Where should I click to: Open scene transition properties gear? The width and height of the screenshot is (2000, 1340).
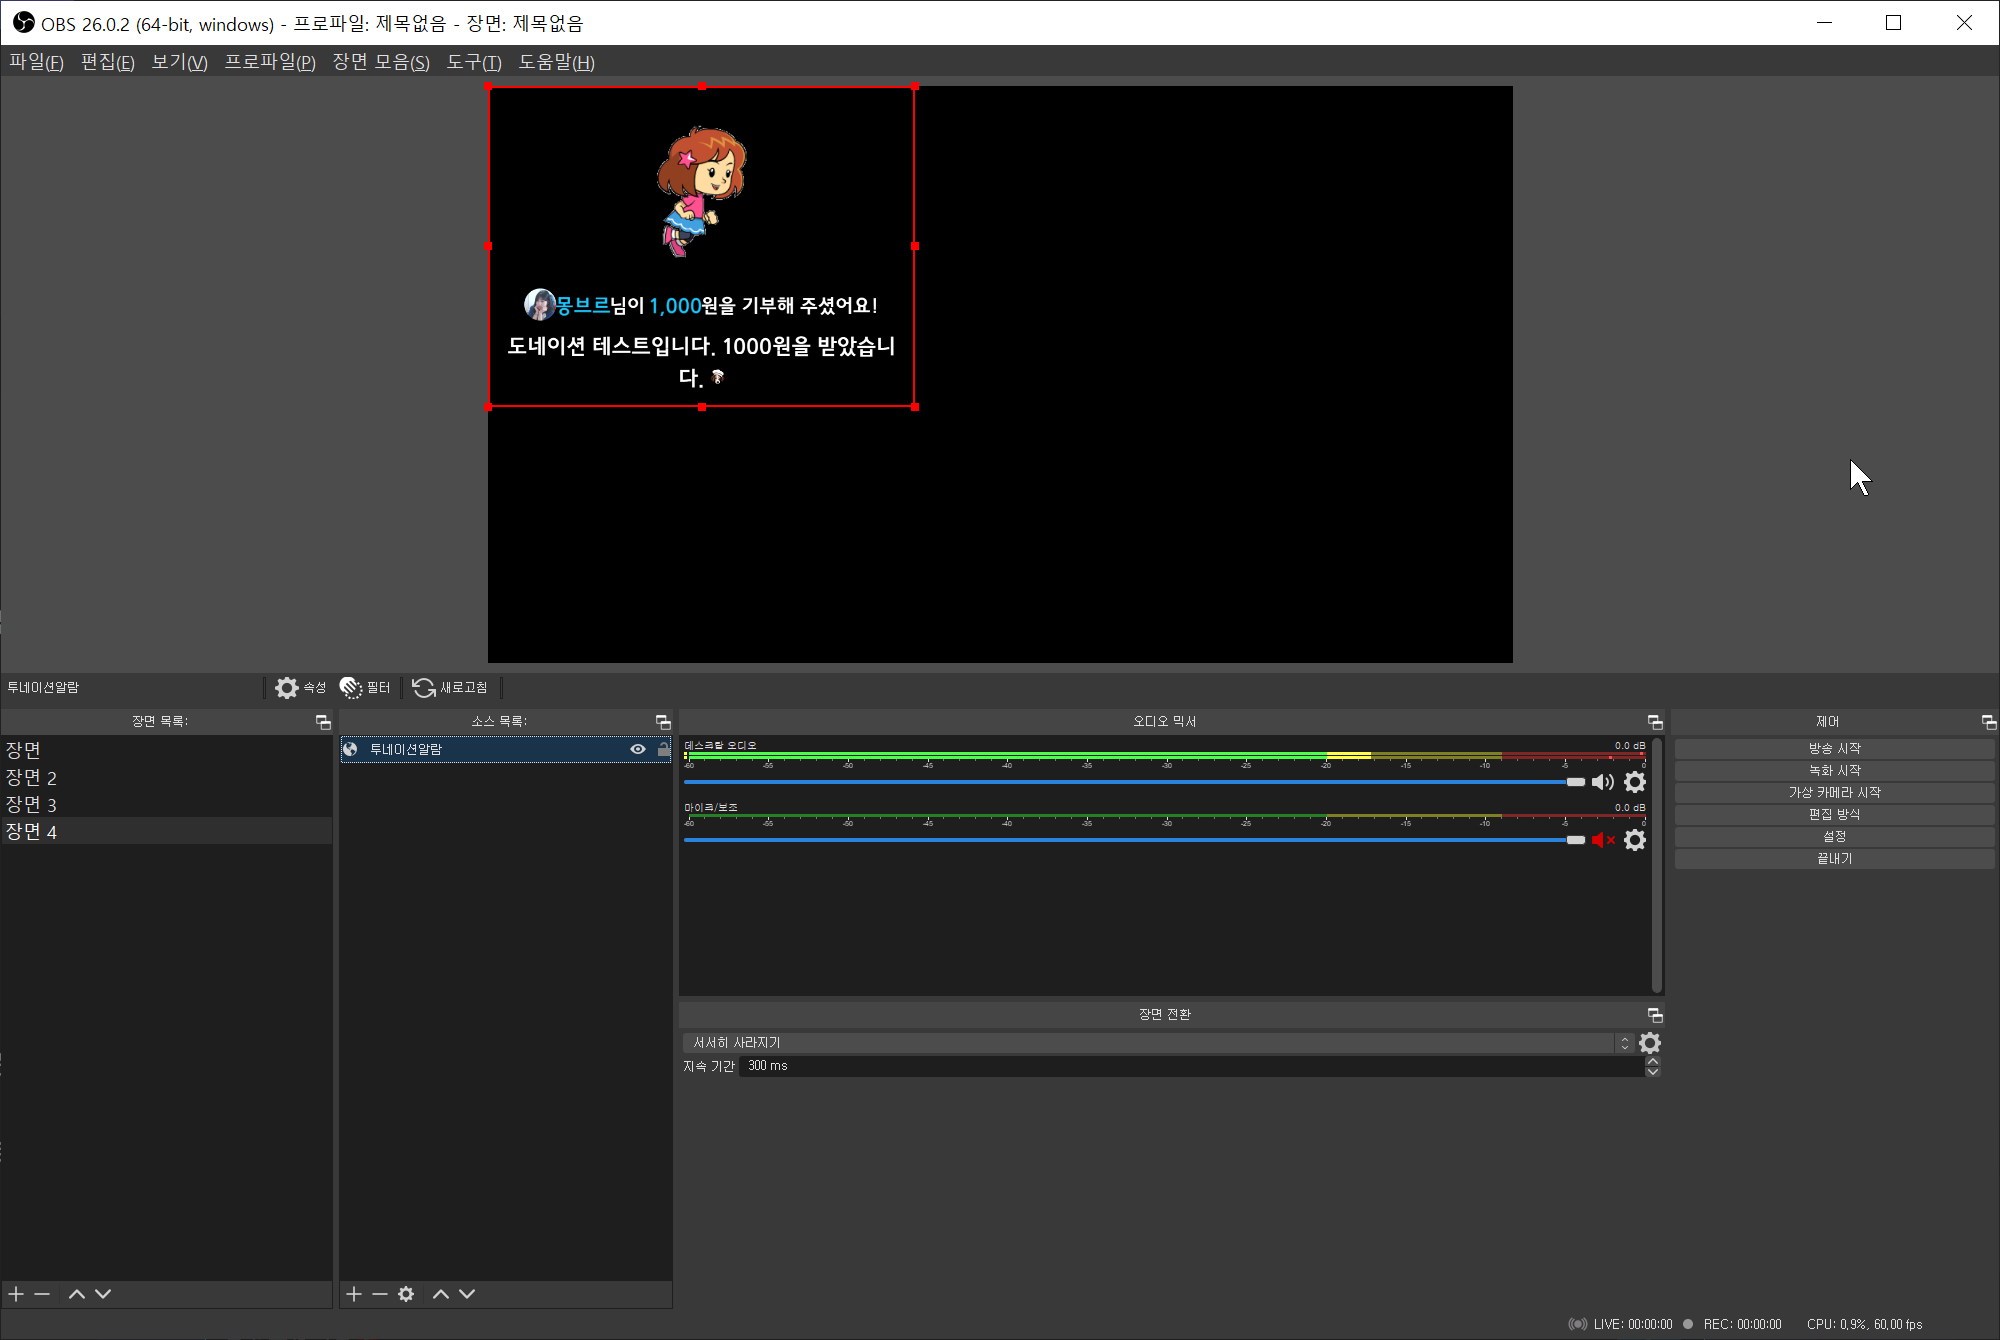pos(1650,1043)
